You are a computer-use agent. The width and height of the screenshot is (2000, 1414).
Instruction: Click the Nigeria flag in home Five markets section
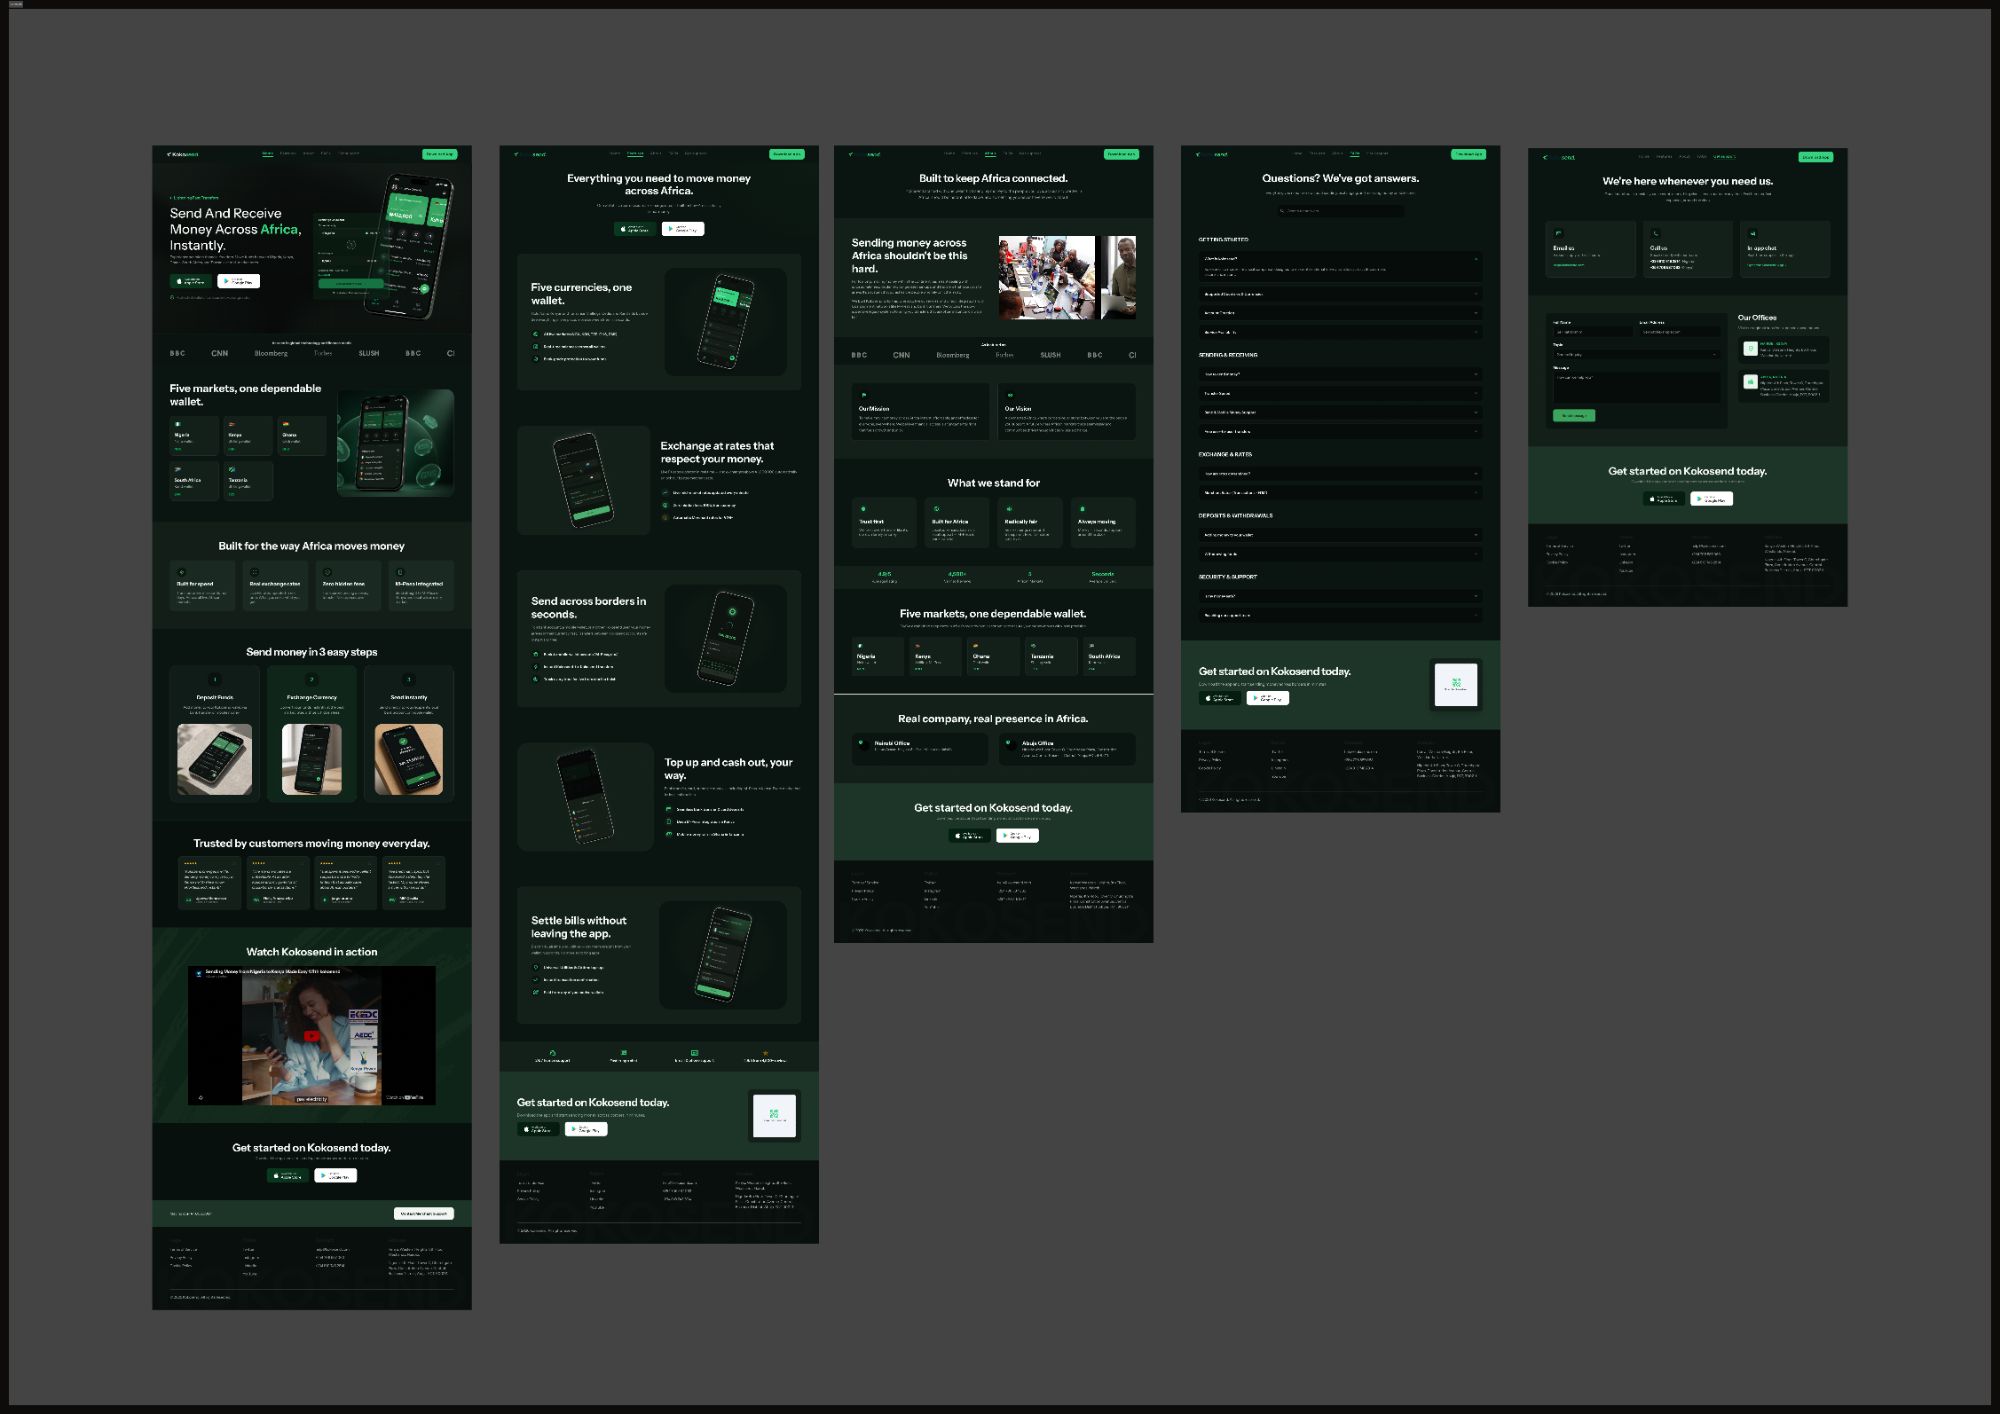178,424
